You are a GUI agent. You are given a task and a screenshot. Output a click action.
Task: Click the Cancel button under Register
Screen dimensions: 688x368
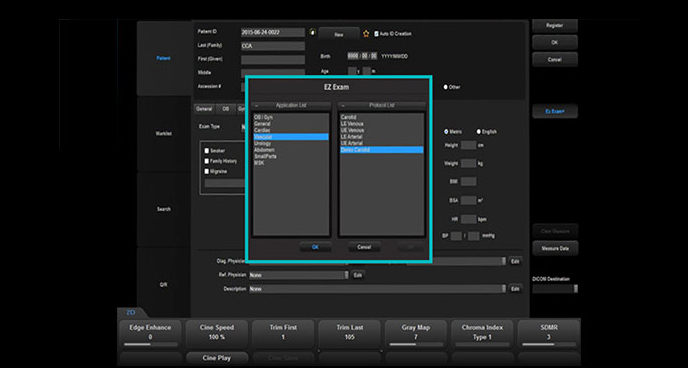click(x=555, y=59)
